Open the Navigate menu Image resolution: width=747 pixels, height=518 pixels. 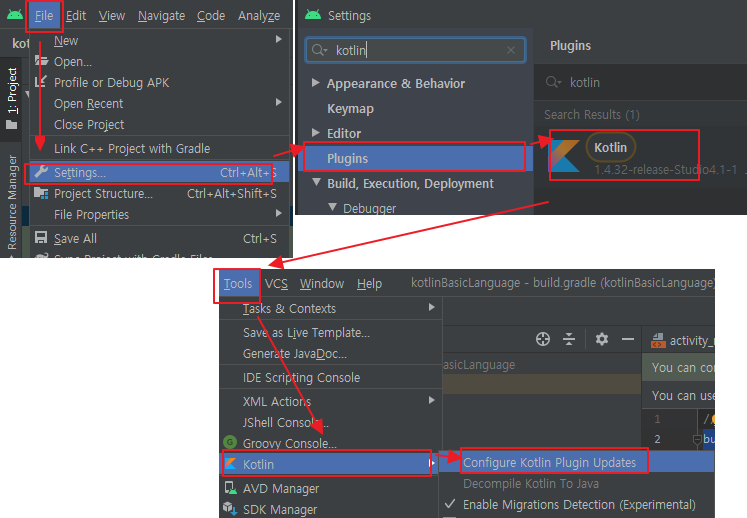pyautogui.click(x=161, y=16)
